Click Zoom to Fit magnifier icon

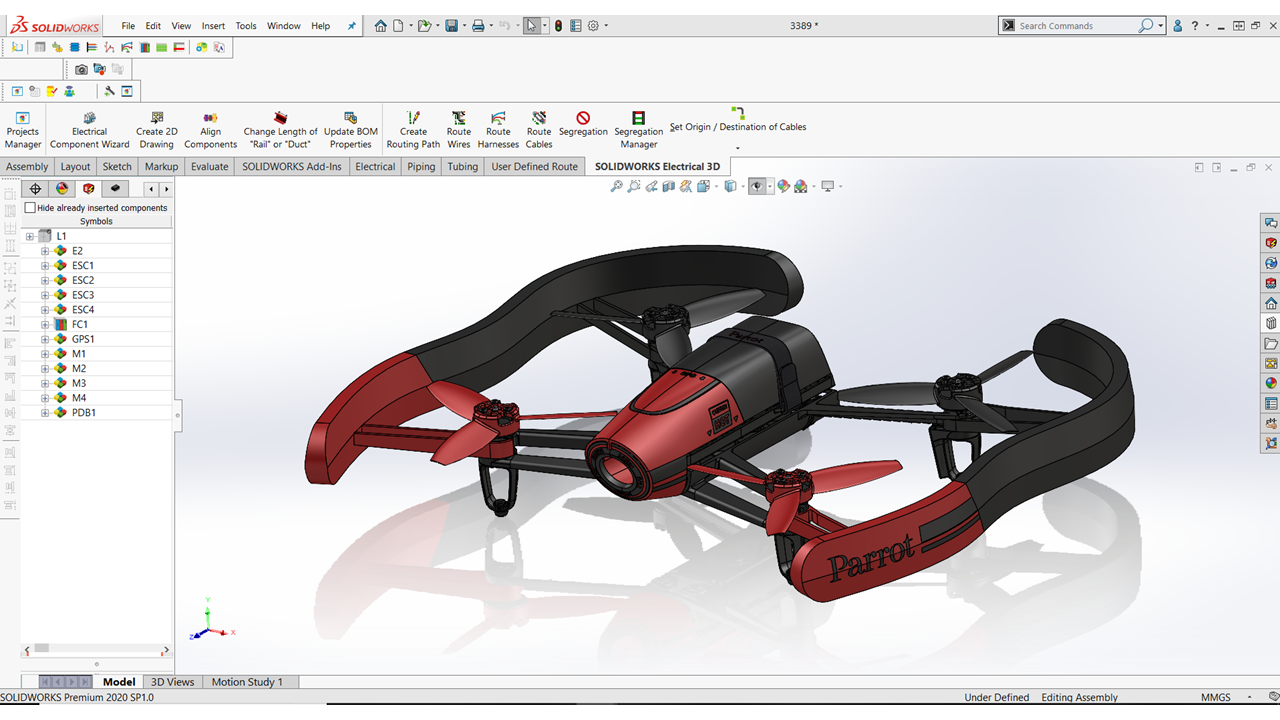[617, 186]
